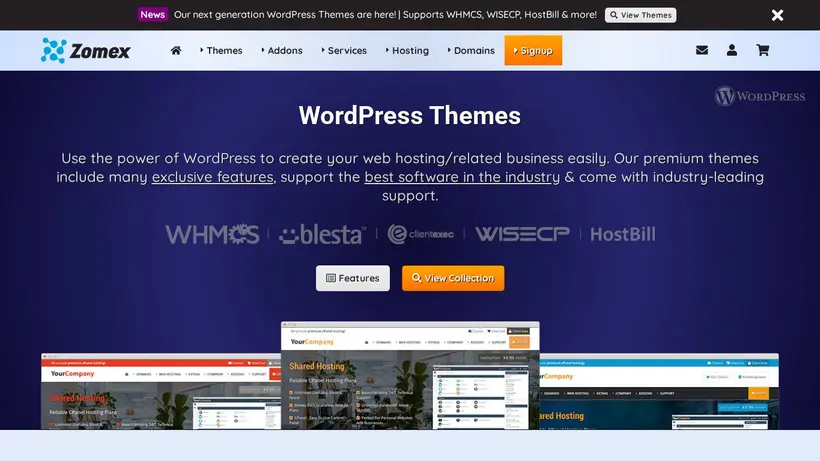820x461 pixels.
Task: Click the orange Signup button
Action: [533, 50]
